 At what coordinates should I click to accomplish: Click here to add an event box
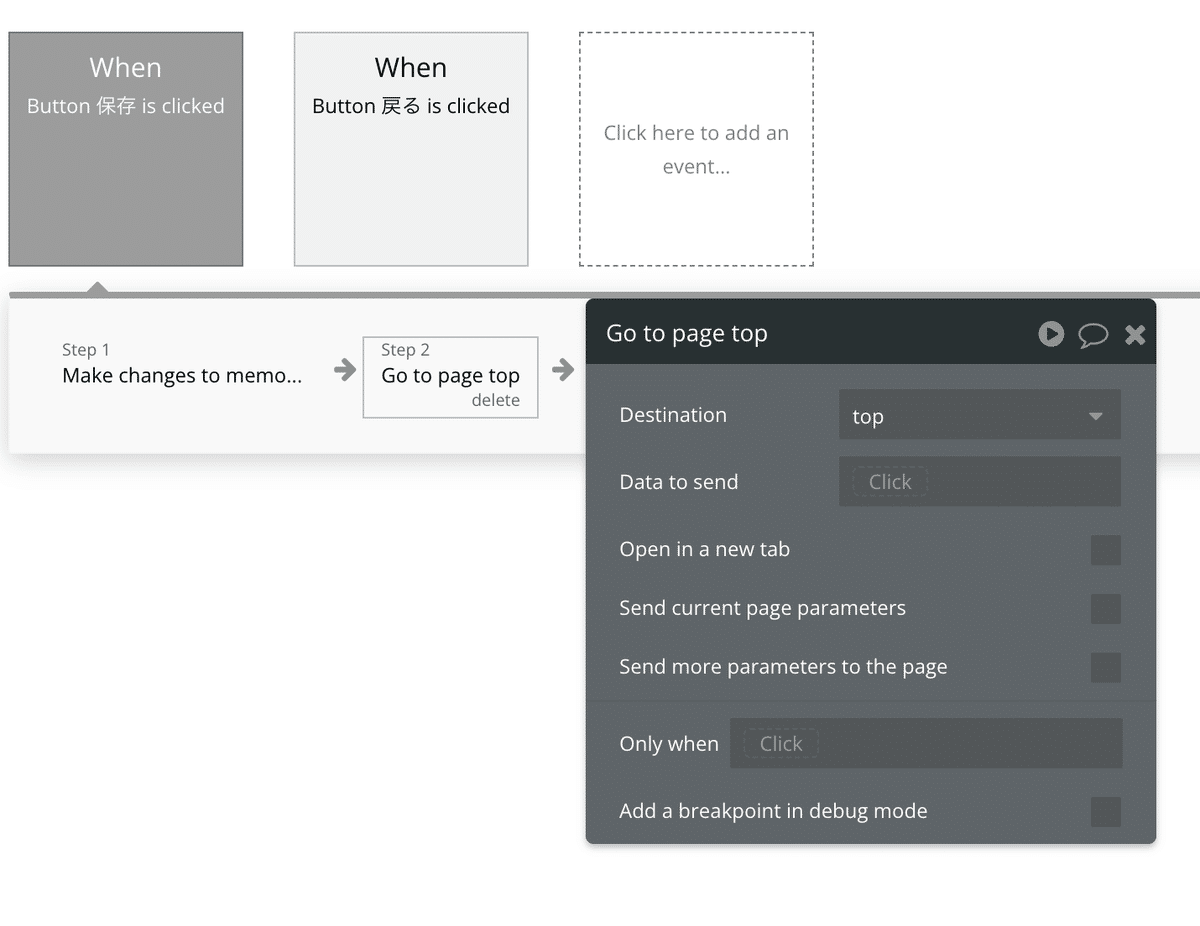tap(696, 149)
